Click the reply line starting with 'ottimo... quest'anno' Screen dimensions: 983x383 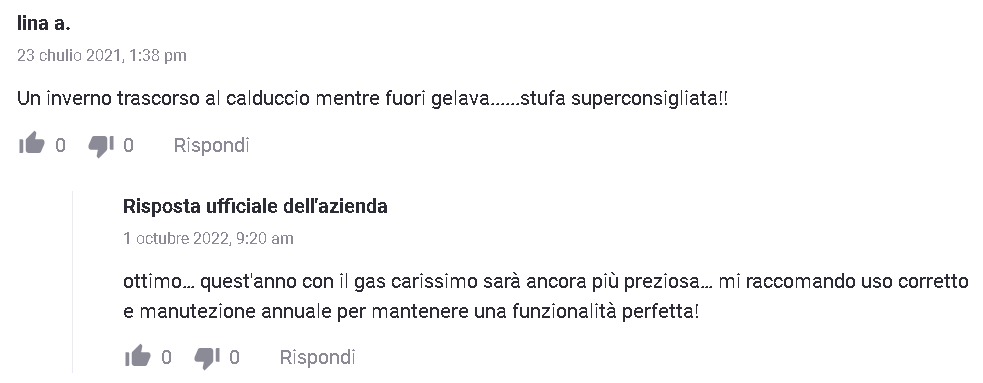pyautogui.click(x=545, y=281)
